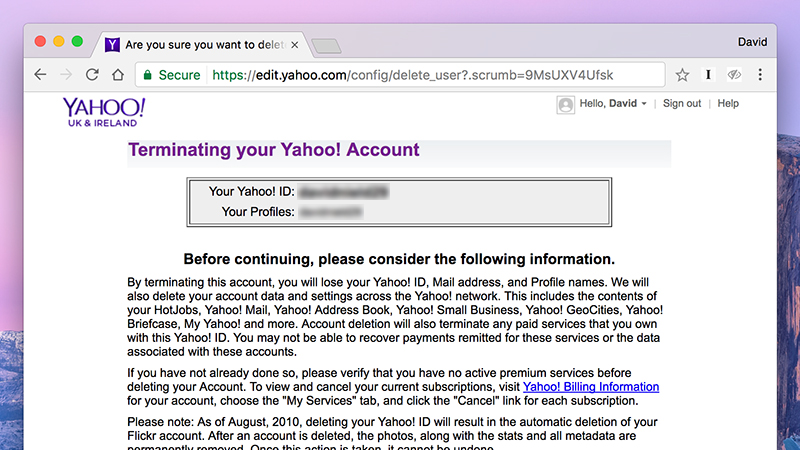The width and height of the screenshot is (800, 450).
Task: Open the home page via house icon
Action: (x=118, y=75)
